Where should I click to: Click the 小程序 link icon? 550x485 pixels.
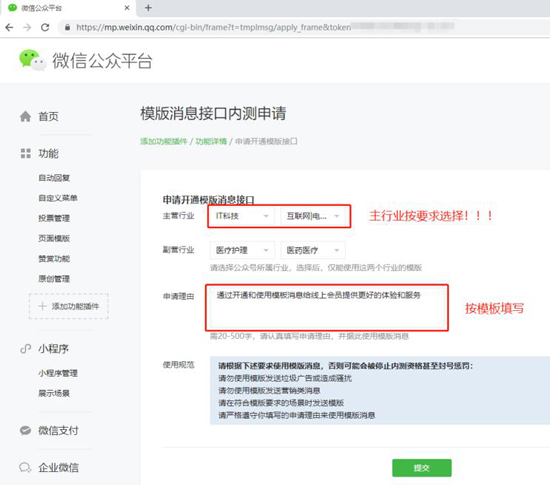pos(25,349)
